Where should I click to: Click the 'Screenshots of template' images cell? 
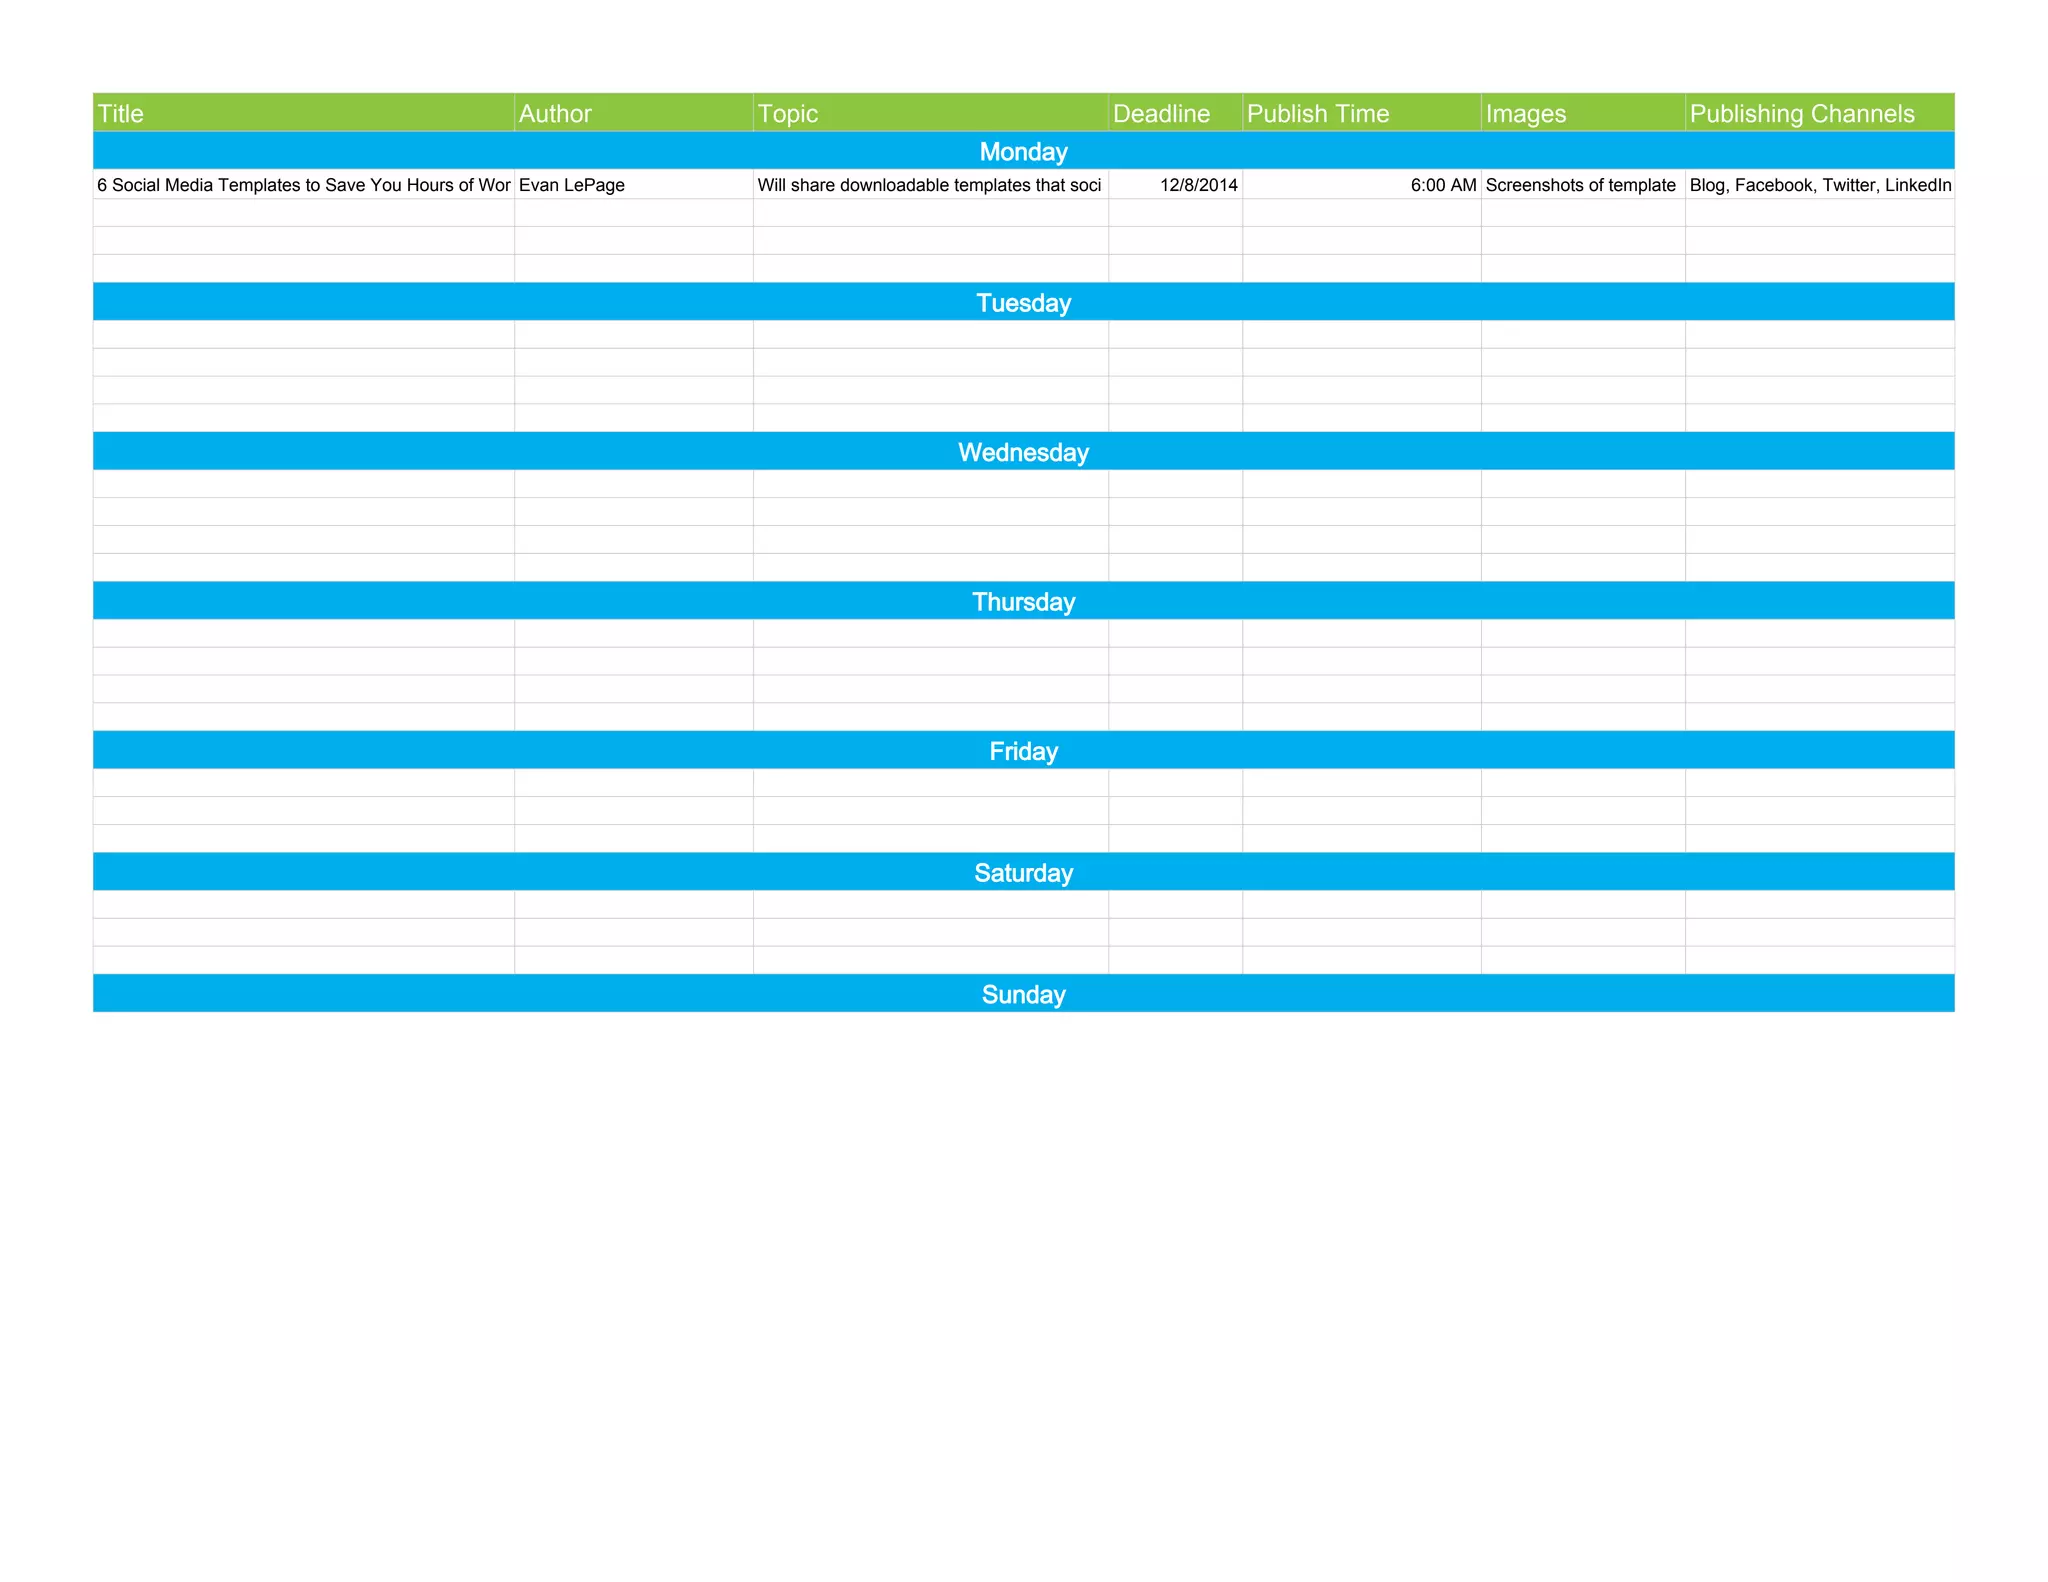[x=1582, y=185]
